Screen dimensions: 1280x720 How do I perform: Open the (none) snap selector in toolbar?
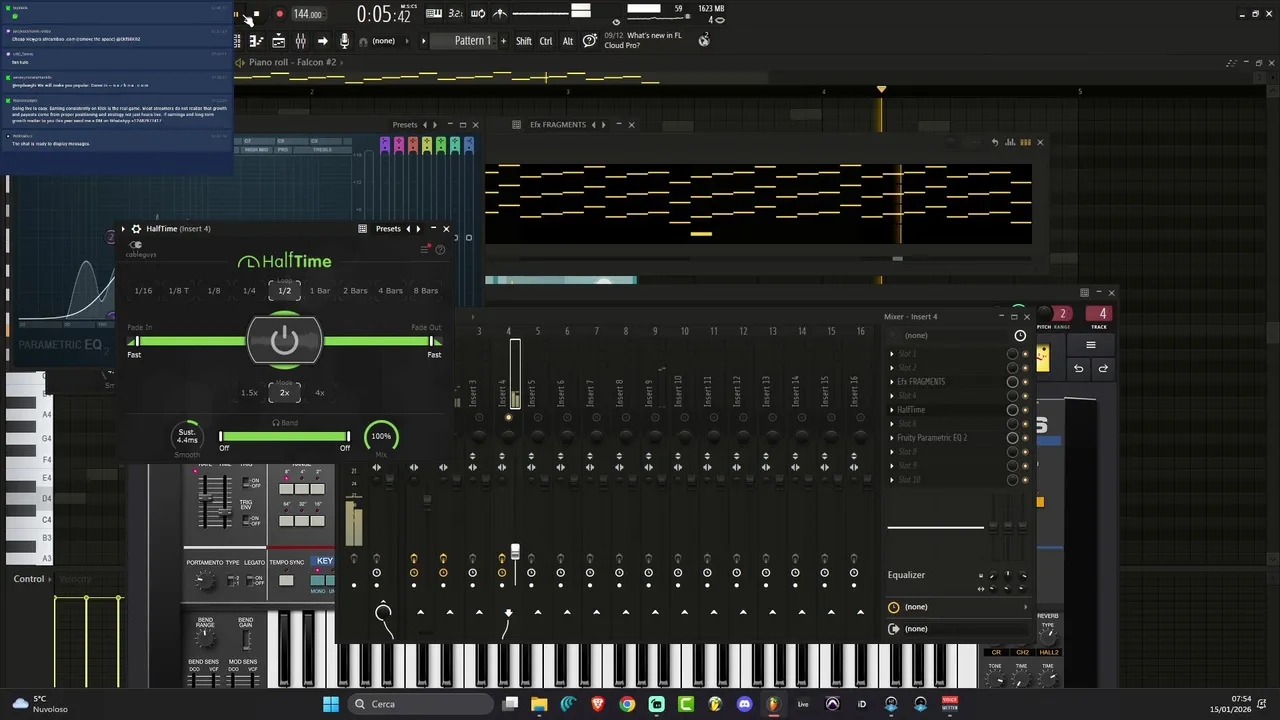pyautogui.click(x=383, y=41)
